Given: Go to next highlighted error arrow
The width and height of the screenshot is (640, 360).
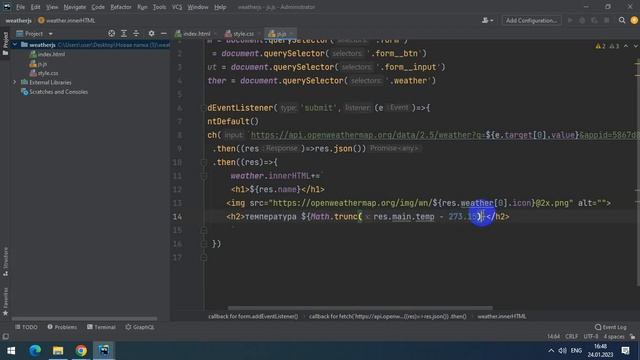Looking at the screenshot, I should coord(635,46).
